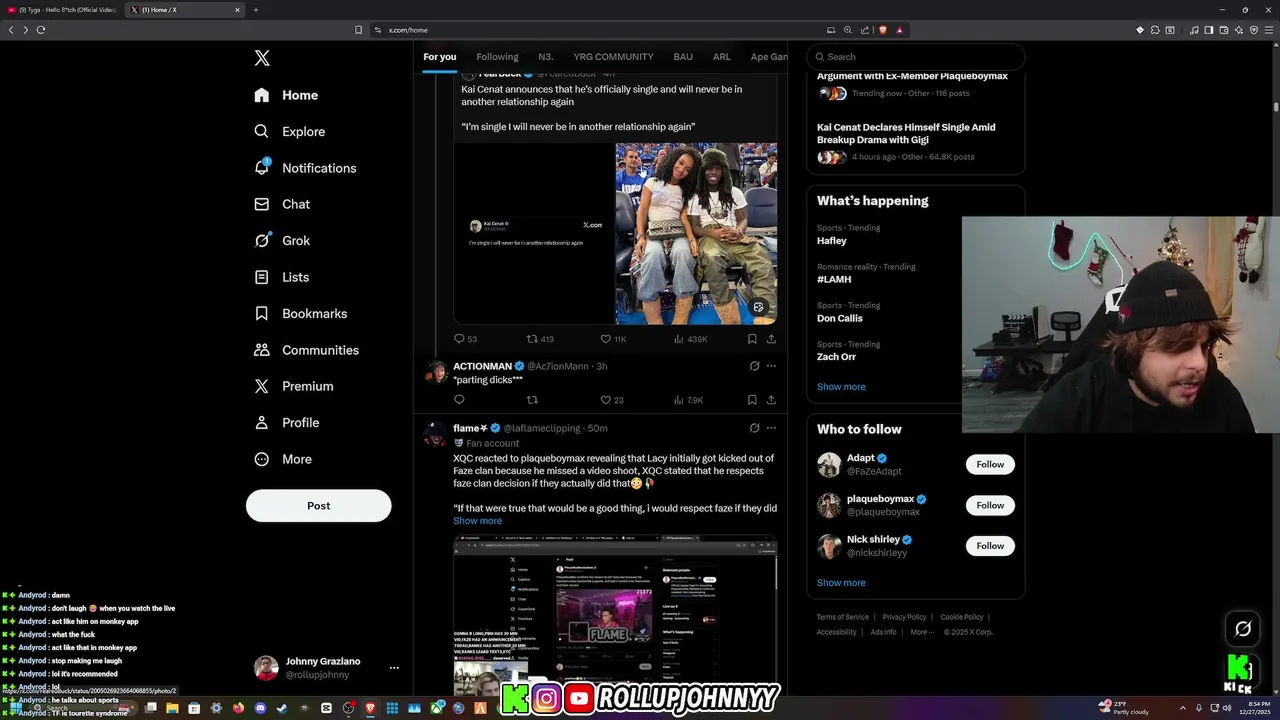The height and width of the screenshot is (720, 1280).
Task: Open the browser extensions puzzle icon
Action: [x=1155, y=30]
